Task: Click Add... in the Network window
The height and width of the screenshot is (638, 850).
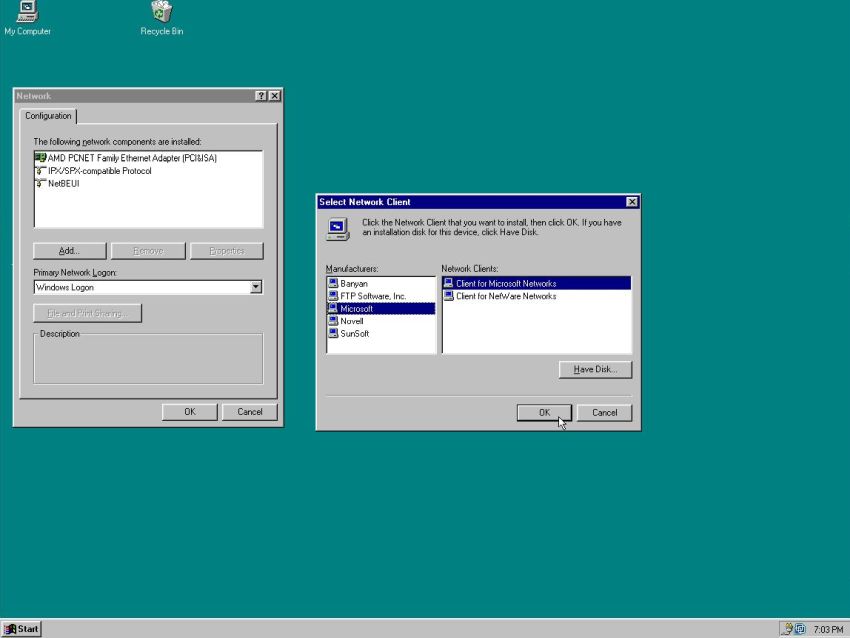Action: (69, 251)
